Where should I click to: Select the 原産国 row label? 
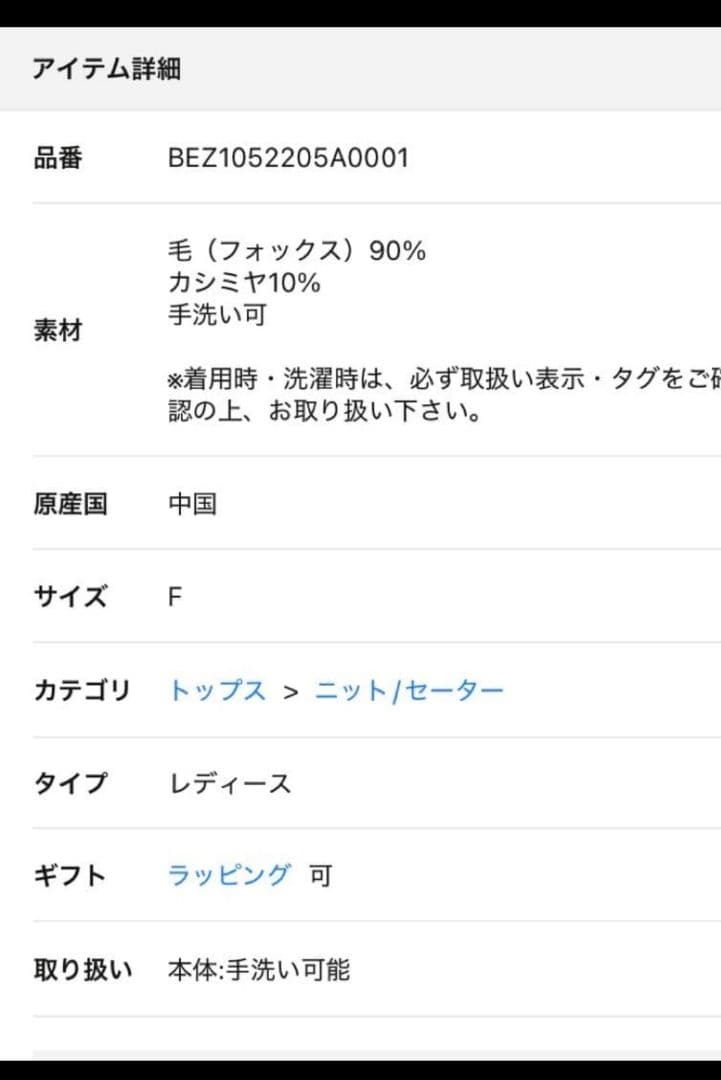(x=70, y=504)
